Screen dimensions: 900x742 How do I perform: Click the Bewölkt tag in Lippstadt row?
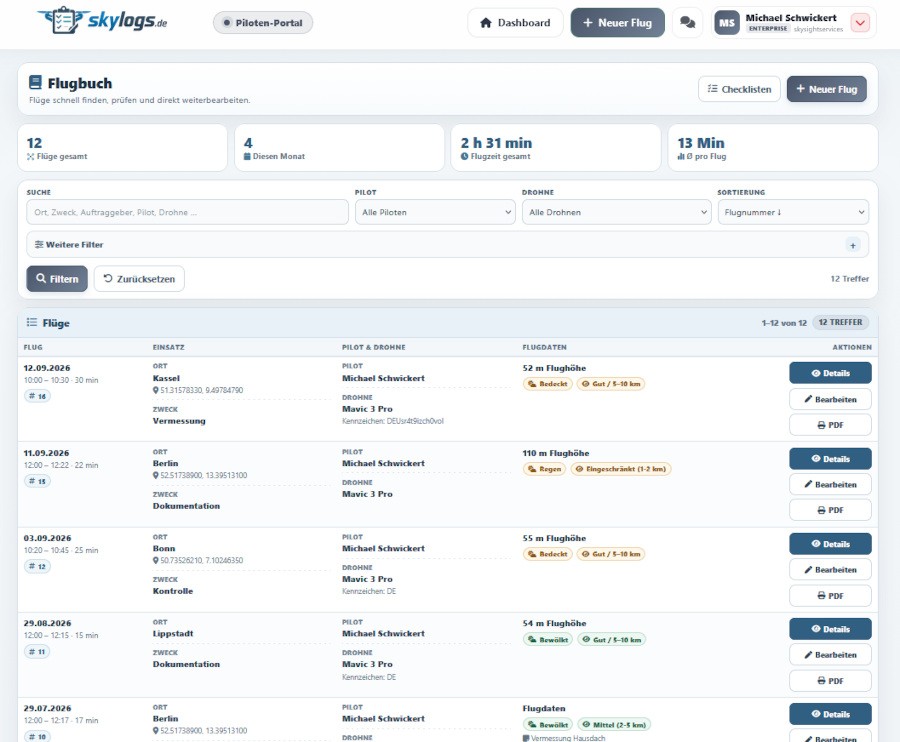[x=548, y=639]
